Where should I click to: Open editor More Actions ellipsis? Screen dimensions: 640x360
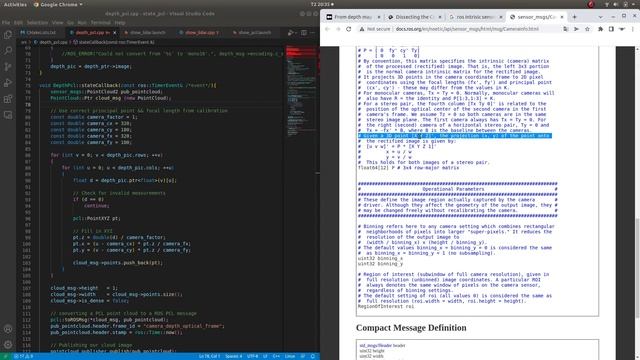[313, 33]
